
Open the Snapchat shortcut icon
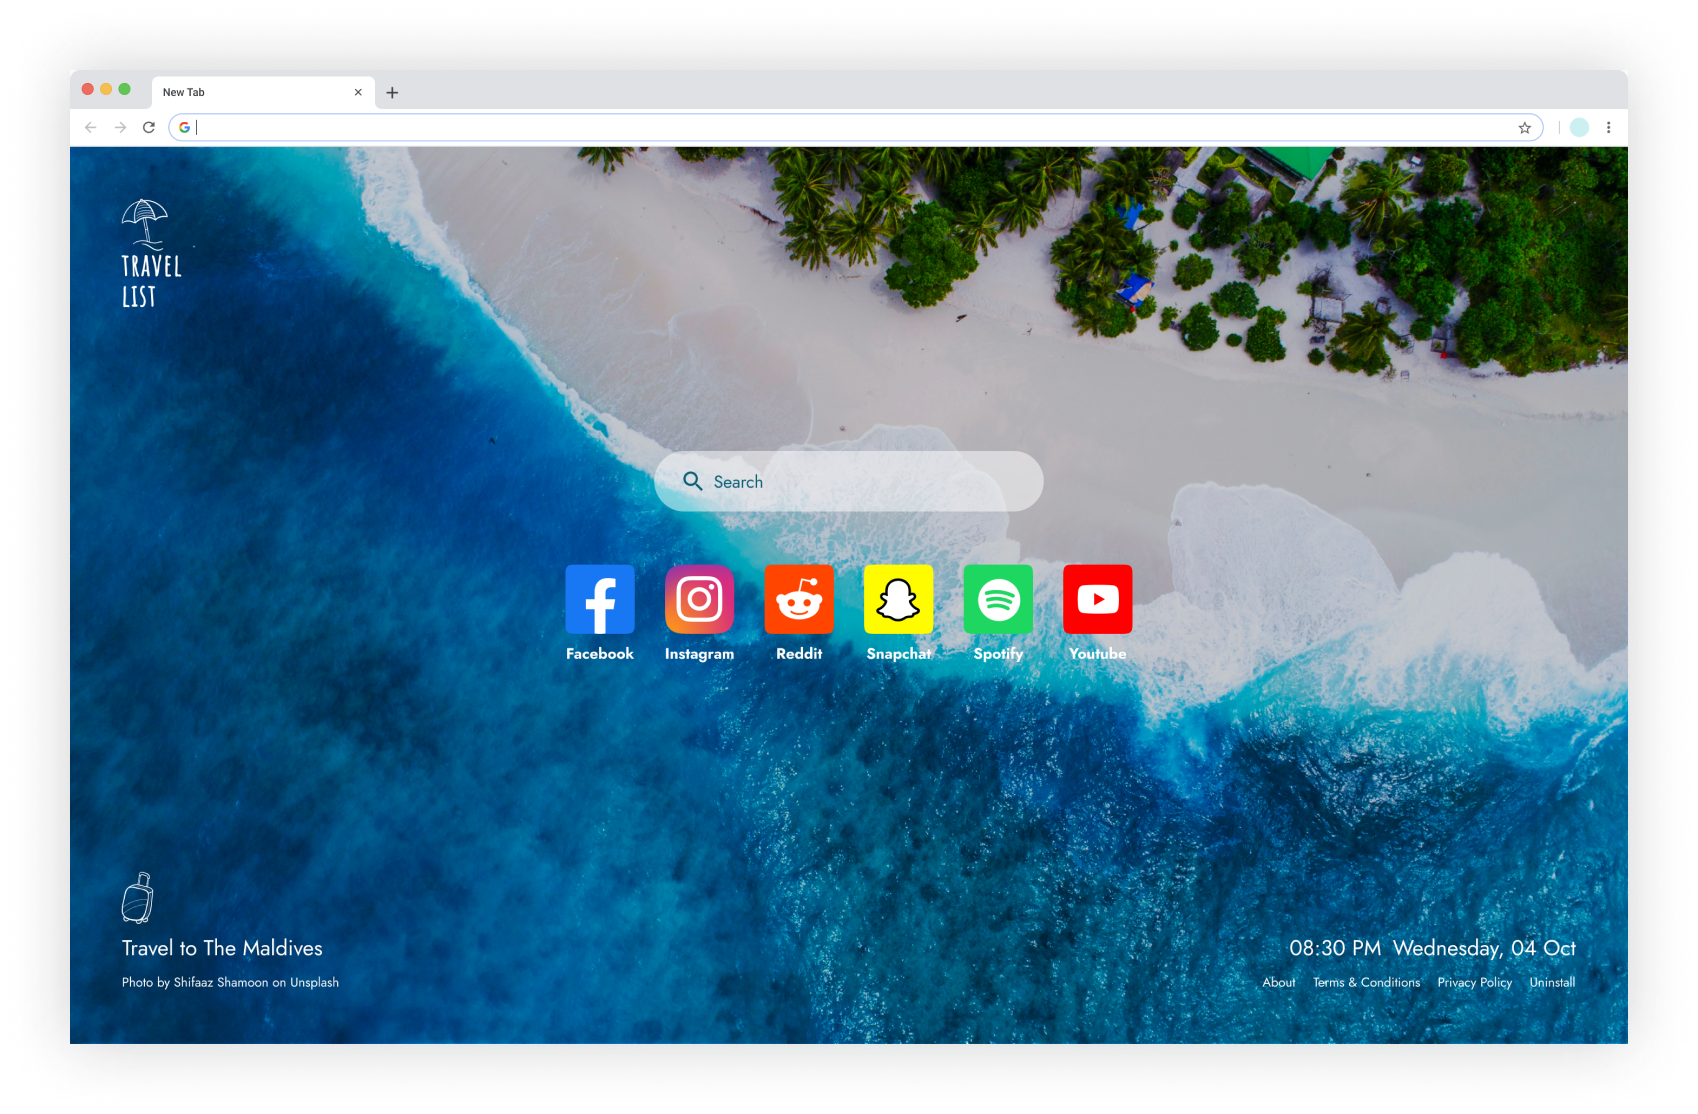[x=898, y=599]
